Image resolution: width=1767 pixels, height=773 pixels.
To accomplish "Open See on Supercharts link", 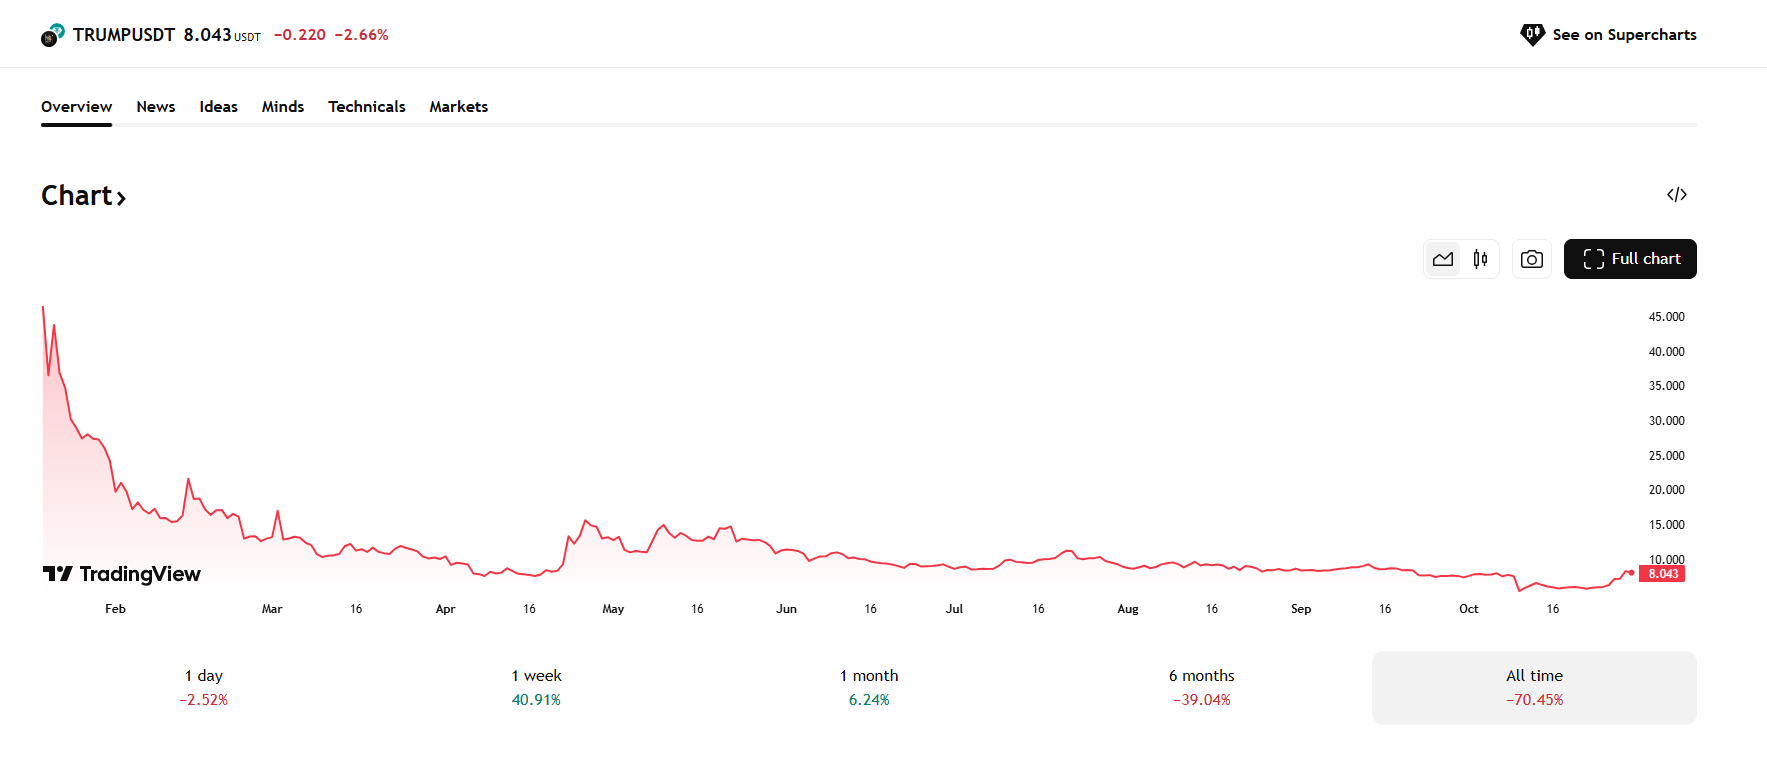I will 1608,35.
